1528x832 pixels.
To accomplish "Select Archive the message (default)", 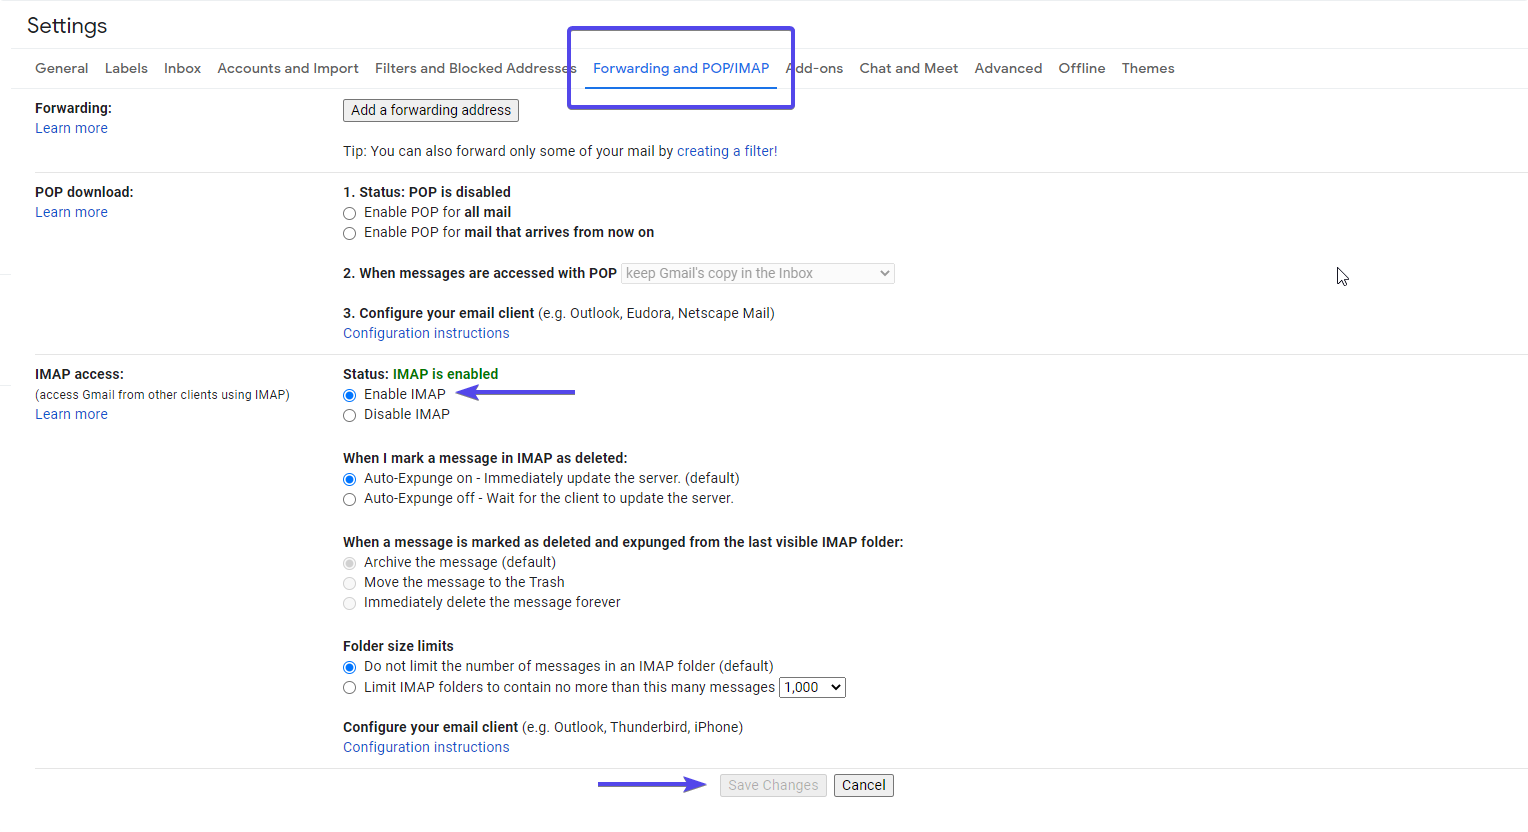I will (x=349, y=563).
